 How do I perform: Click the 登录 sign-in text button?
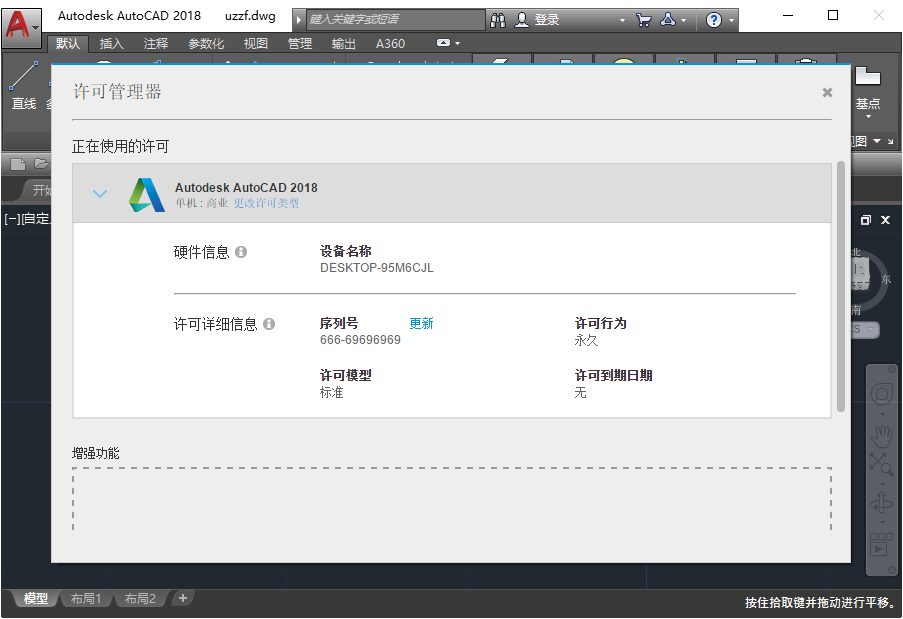(x=547, y=20)
